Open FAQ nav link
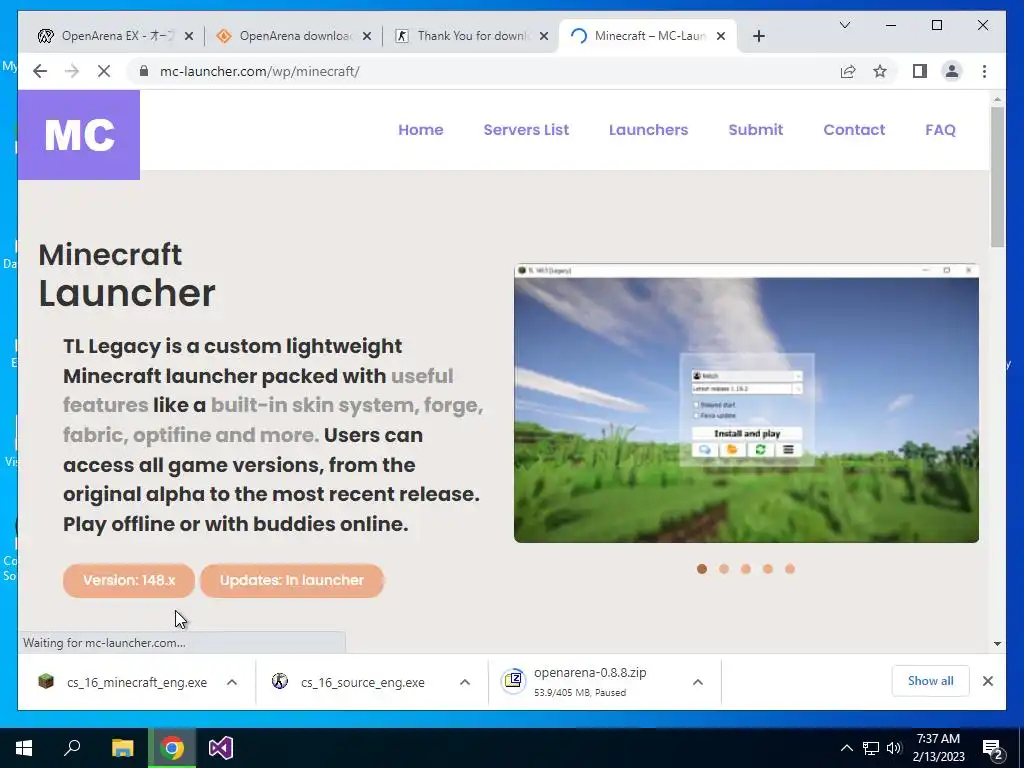The width and height of the screenshot is (1024, 768). [940, 130]
